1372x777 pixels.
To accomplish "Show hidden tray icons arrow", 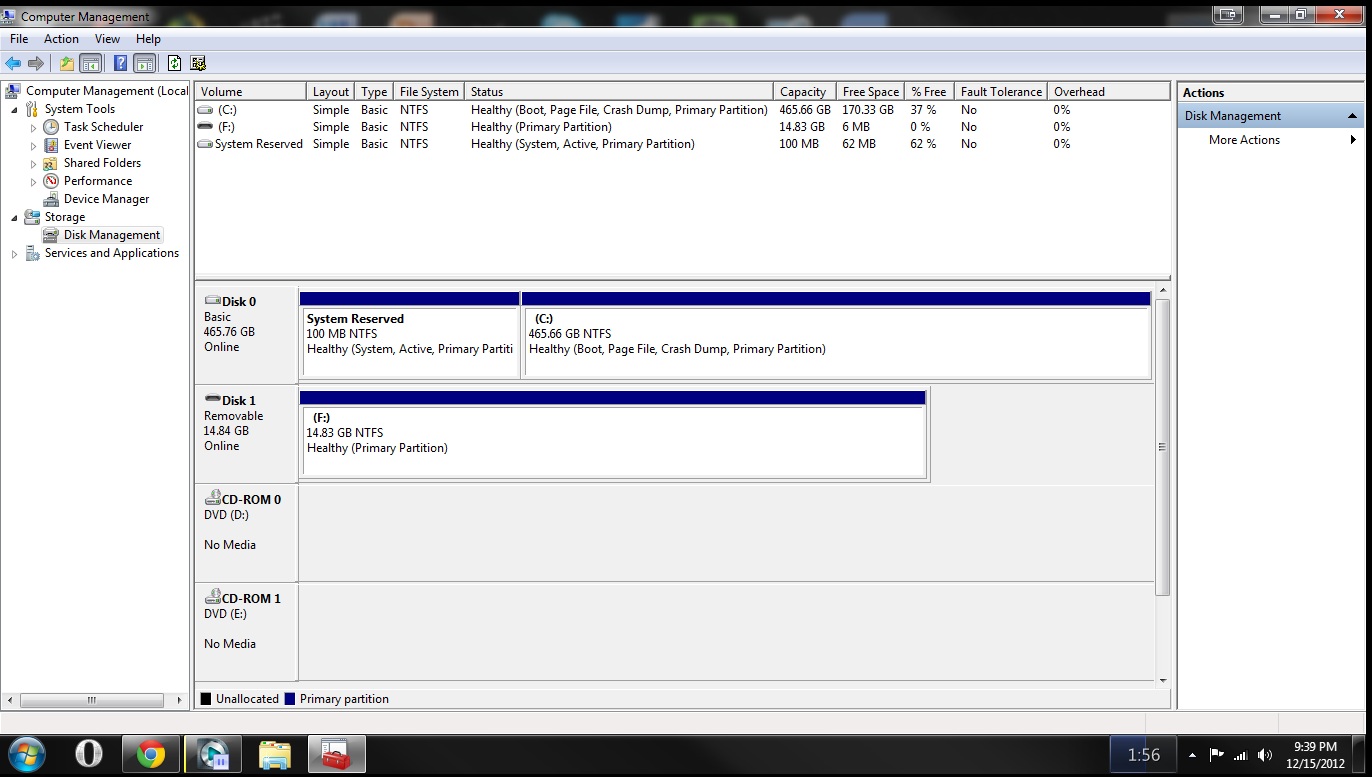I will click(1192, 755).
